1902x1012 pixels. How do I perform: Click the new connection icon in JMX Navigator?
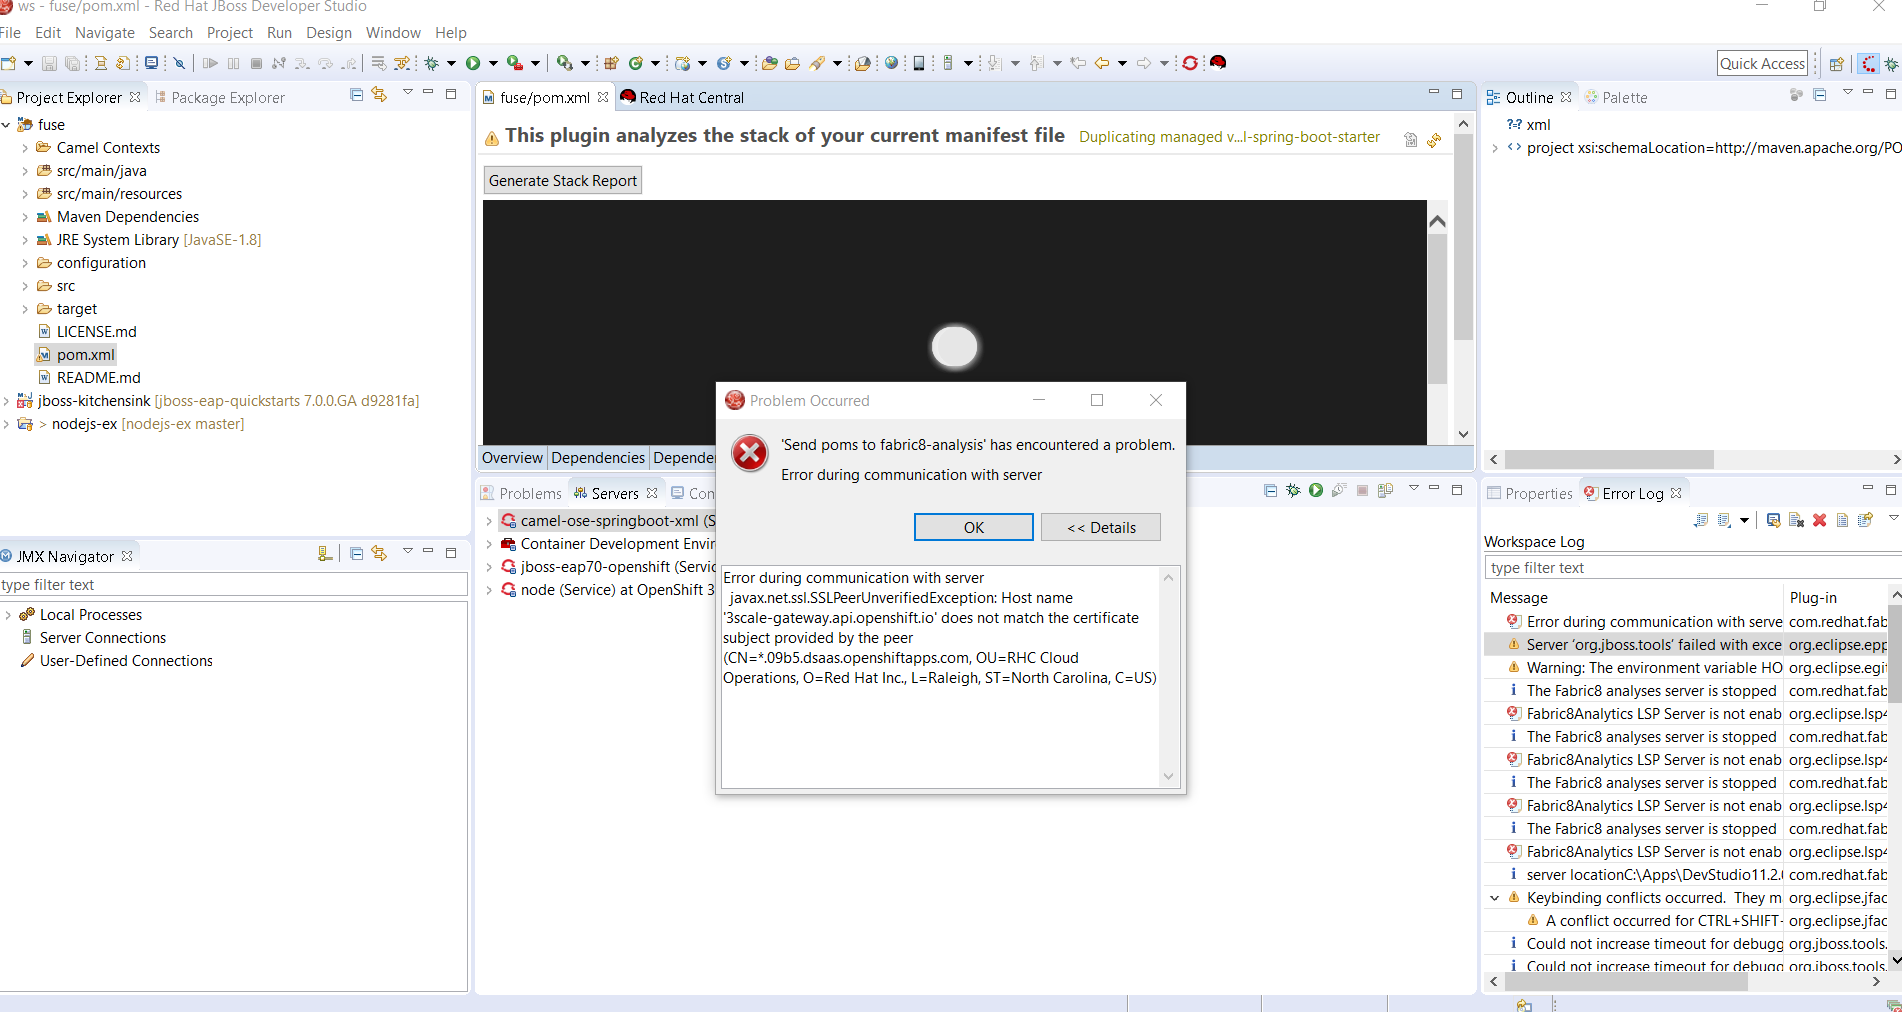click(324, 553)
